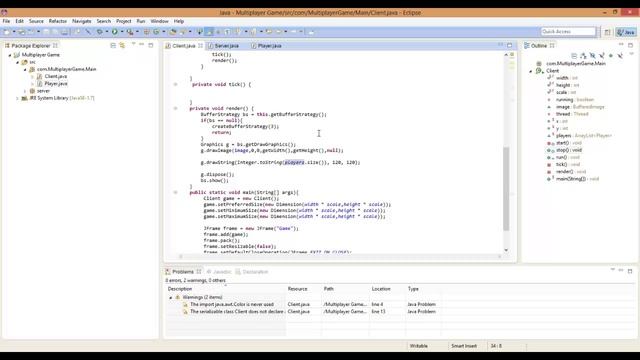Click the New file toolbar icon
The width and height of the screenshot is (640, 360).
(x=7, y=32)
